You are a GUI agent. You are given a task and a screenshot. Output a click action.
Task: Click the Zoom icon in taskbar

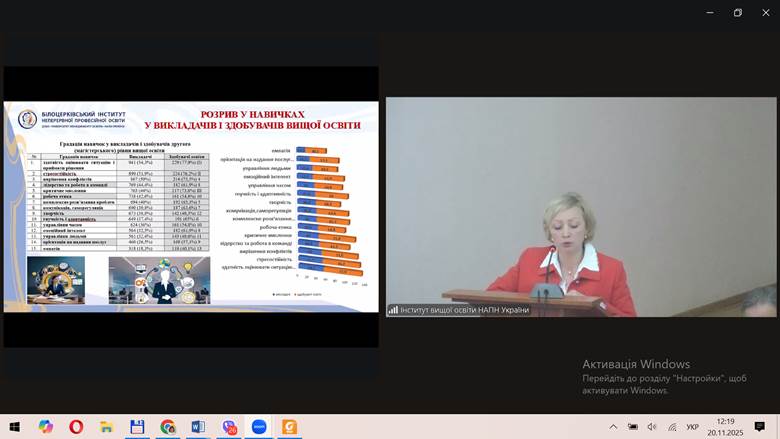click(x=259, y=427)
